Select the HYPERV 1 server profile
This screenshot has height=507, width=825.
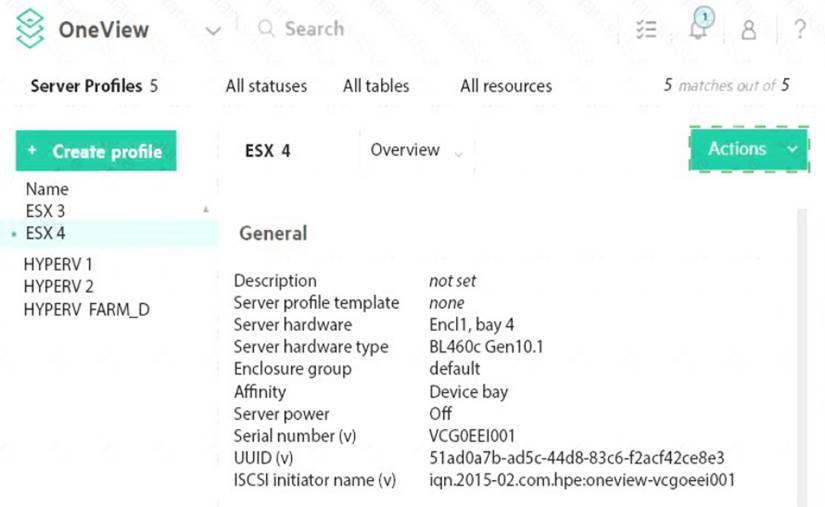58,265
